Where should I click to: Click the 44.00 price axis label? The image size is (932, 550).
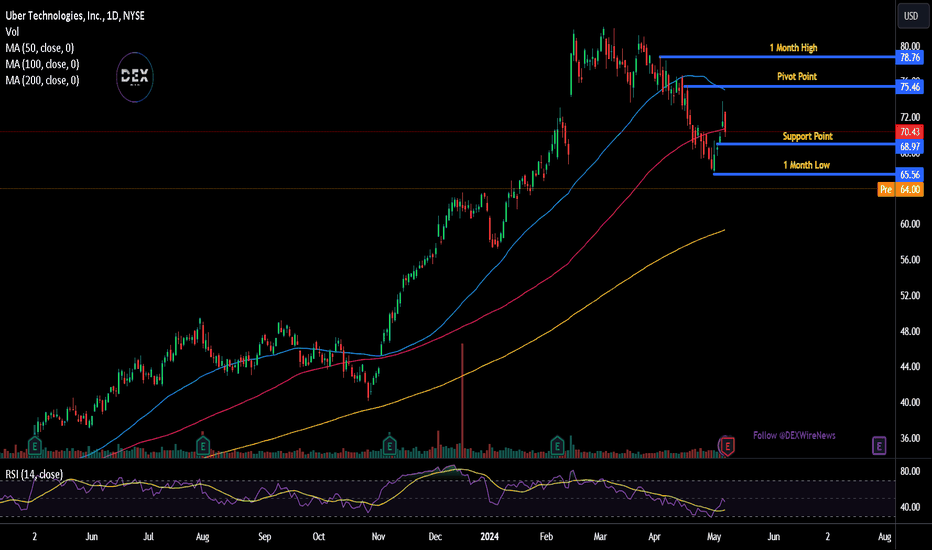click(x=910, y=367)
